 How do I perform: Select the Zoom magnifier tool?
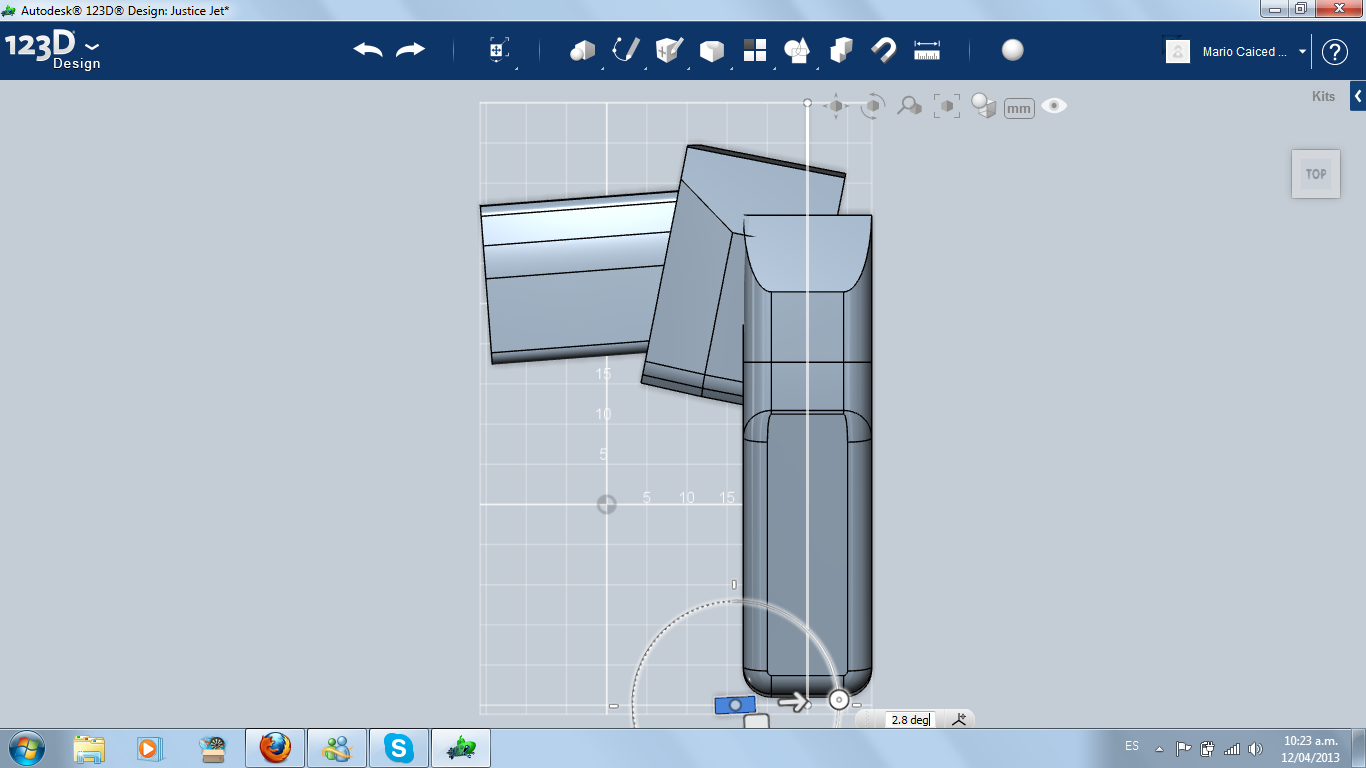point(909,106)
